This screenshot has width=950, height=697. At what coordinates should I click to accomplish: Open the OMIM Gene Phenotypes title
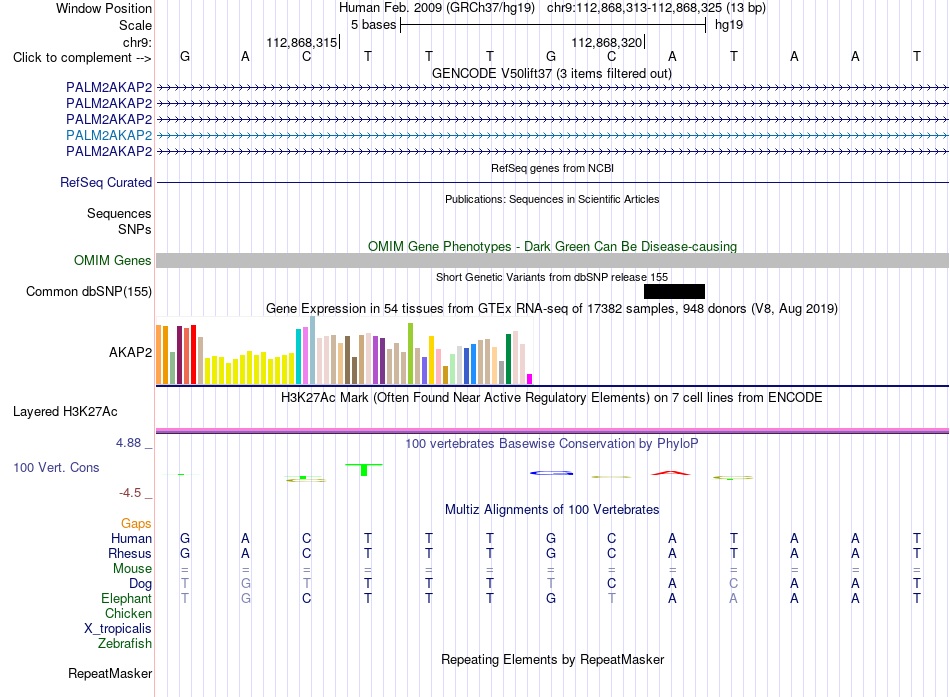click(553, 246)
